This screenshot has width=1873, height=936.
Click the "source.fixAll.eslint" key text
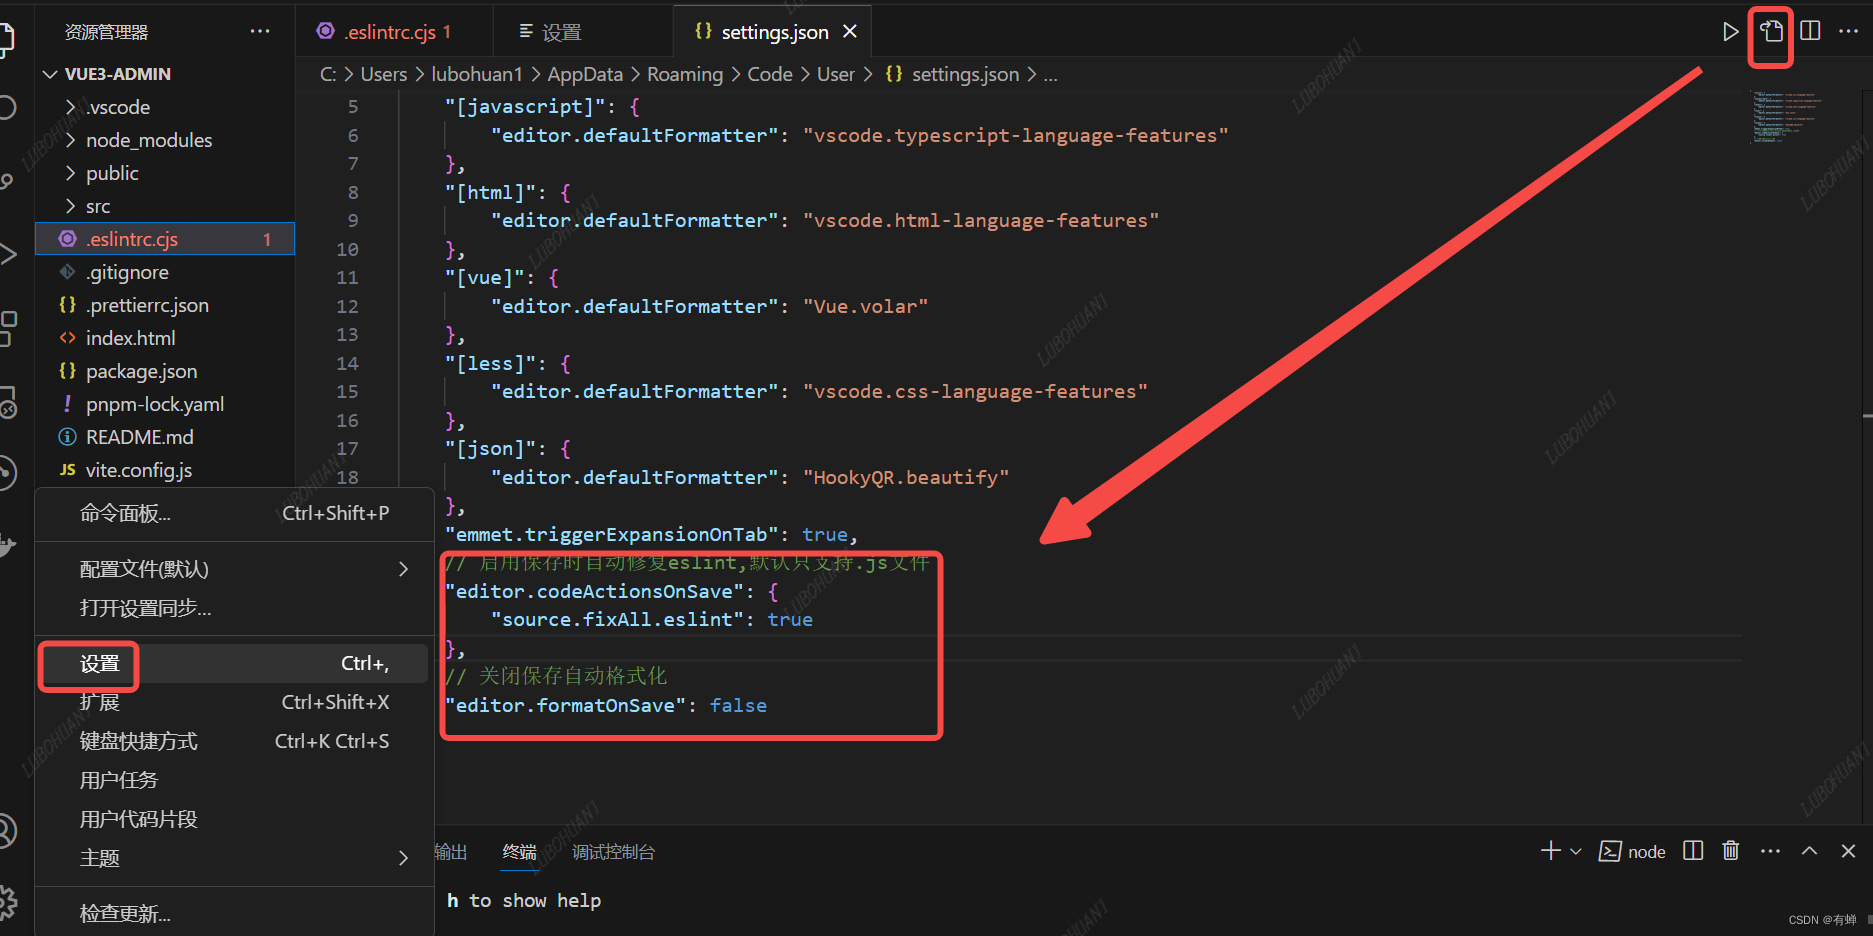[617, 620]
